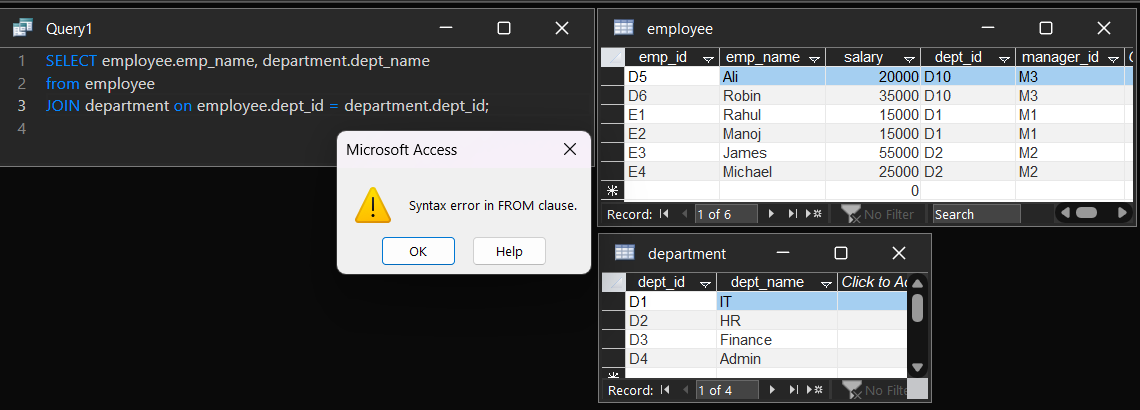Select the row selector for Robin's record
This screenshot has width=1140, height=410.
[x=612, y=96]
